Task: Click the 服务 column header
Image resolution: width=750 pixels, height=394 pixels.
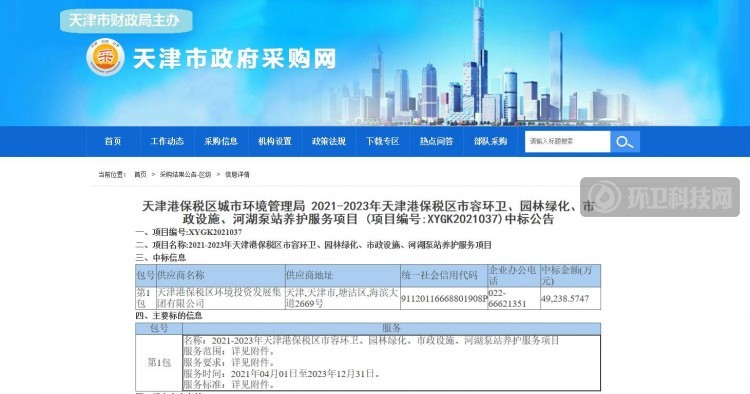Action: pyautogui.click(x=391, y=328)
